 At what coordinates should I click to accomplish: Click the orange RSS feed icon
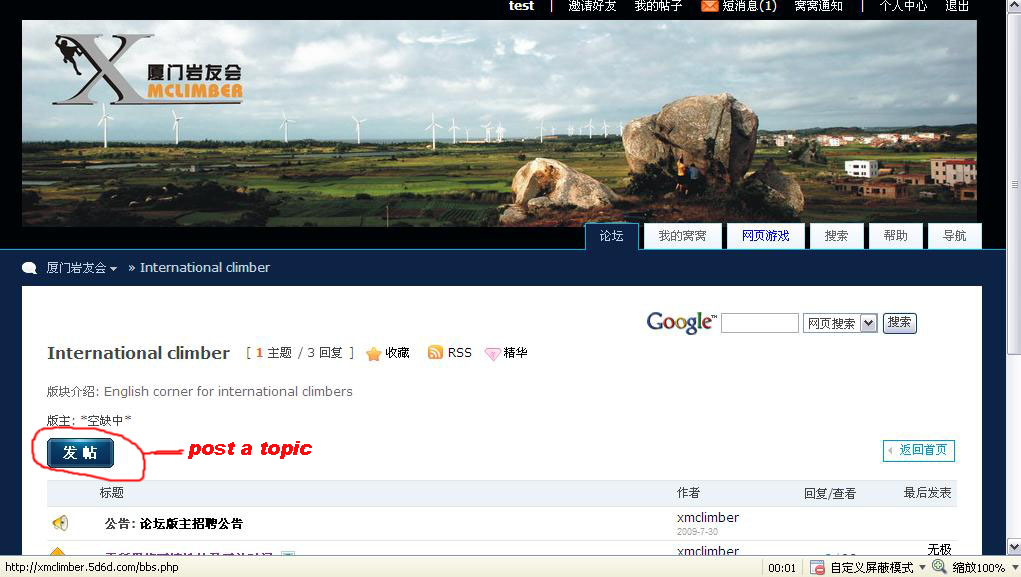(435, 353)
